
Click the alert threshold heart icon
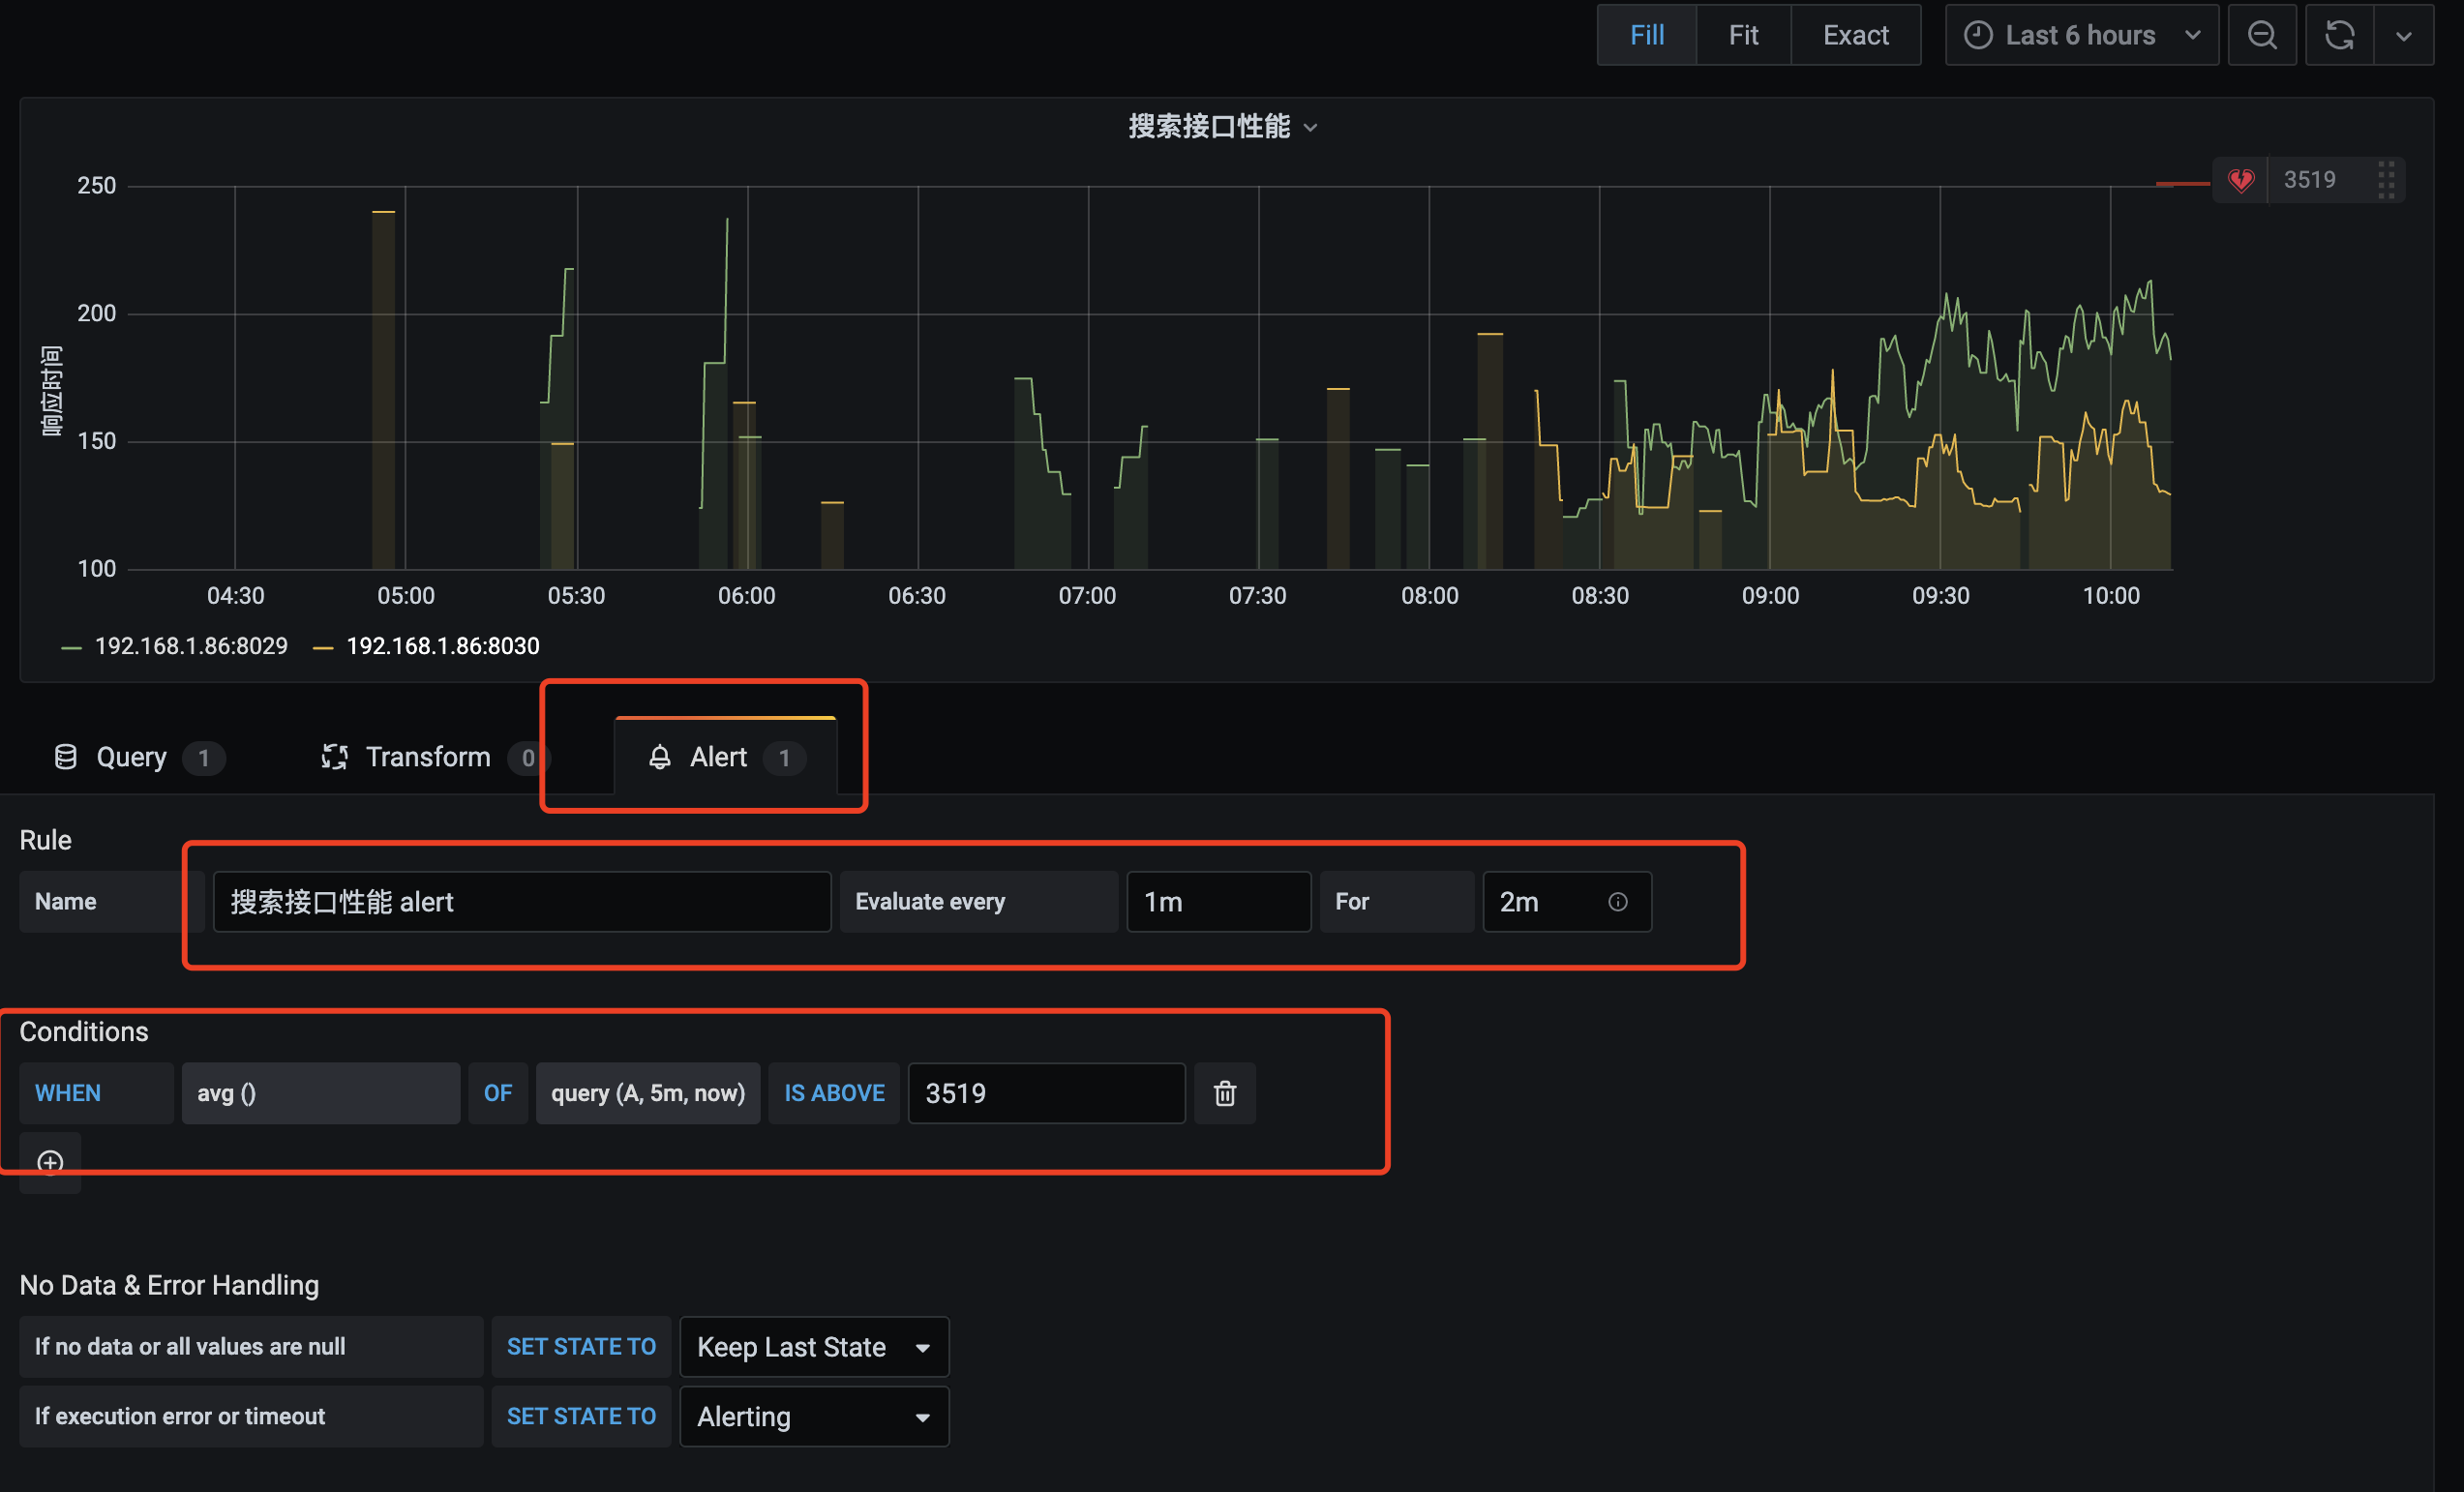tap(2240, 180)
